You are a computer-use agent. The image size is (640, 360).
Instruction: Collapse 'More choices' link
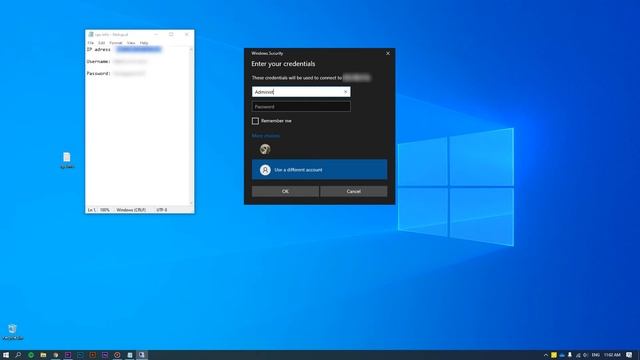coord(266,136)
